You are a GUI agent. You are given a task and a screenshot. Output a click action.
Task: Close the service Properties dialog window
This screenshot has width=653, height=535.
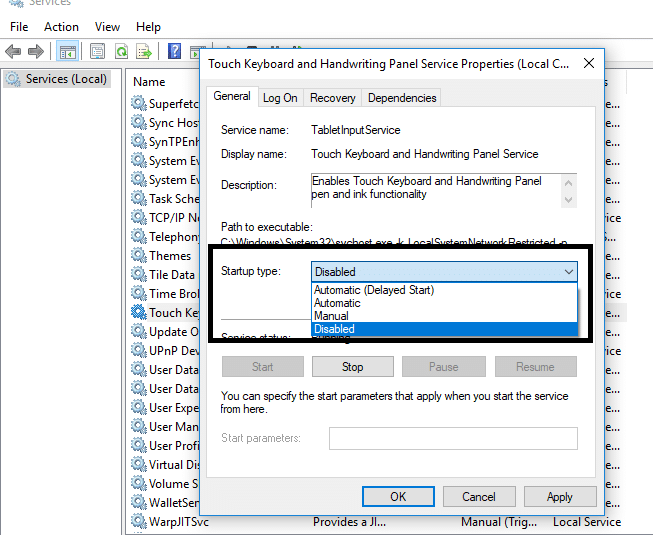(x=589, y=63)
